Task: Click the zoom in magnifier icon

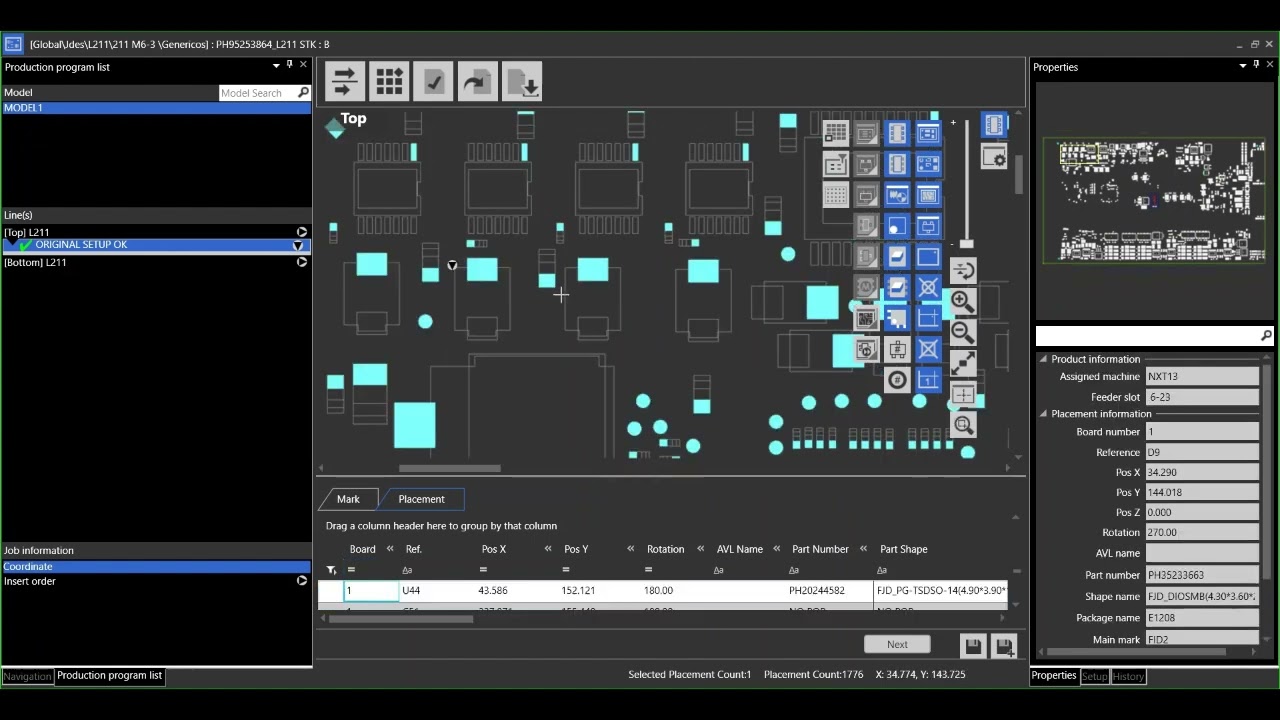Action: tap(962, 301)
